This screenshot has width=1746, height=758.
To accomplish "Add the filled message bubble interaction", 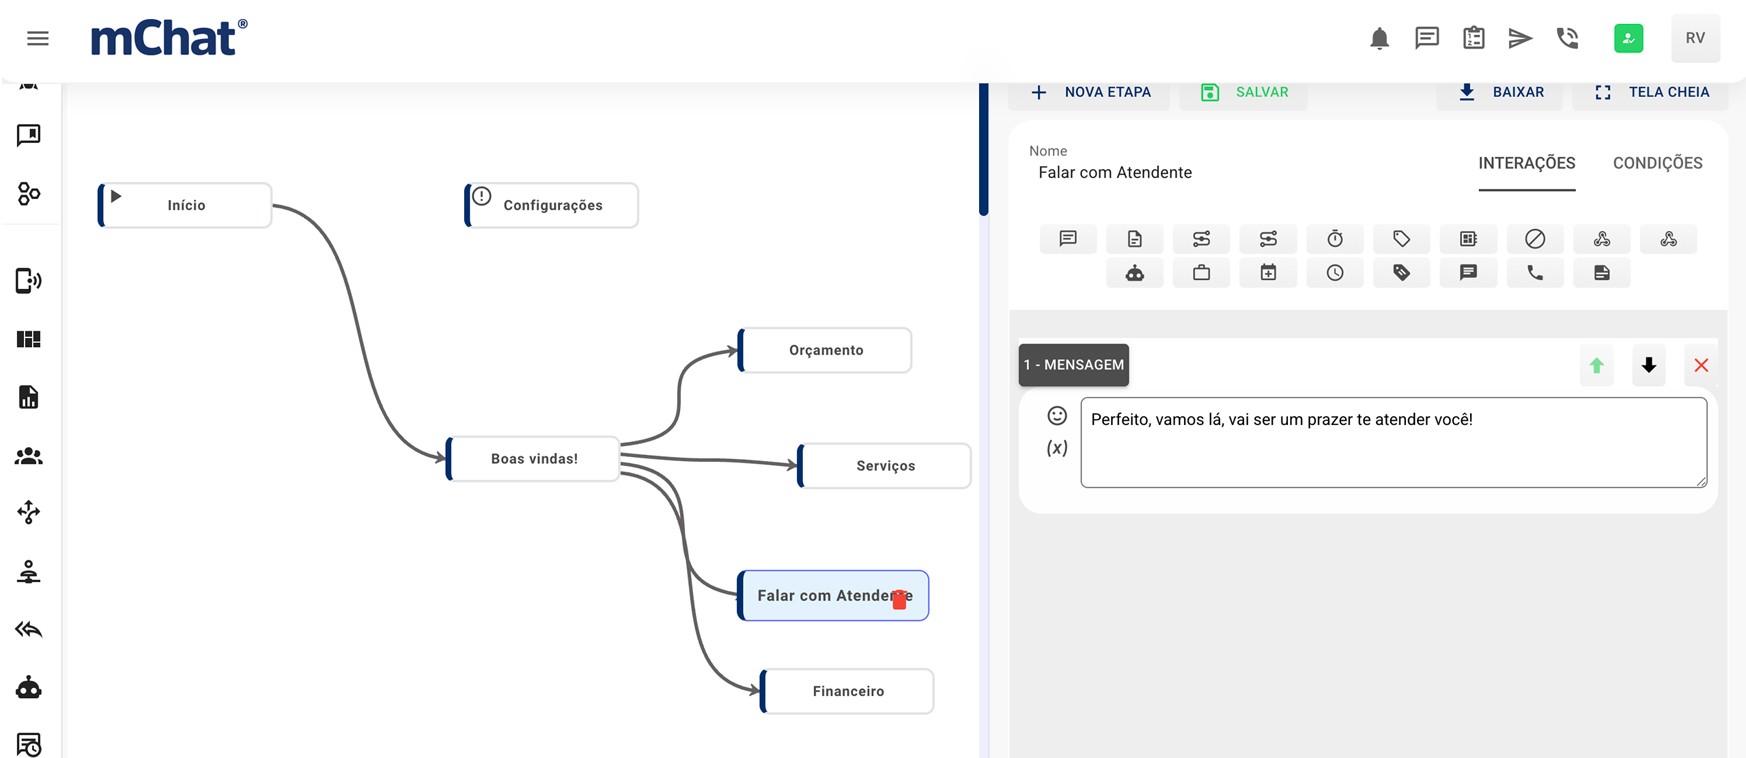I will [x=1468, y=273].
